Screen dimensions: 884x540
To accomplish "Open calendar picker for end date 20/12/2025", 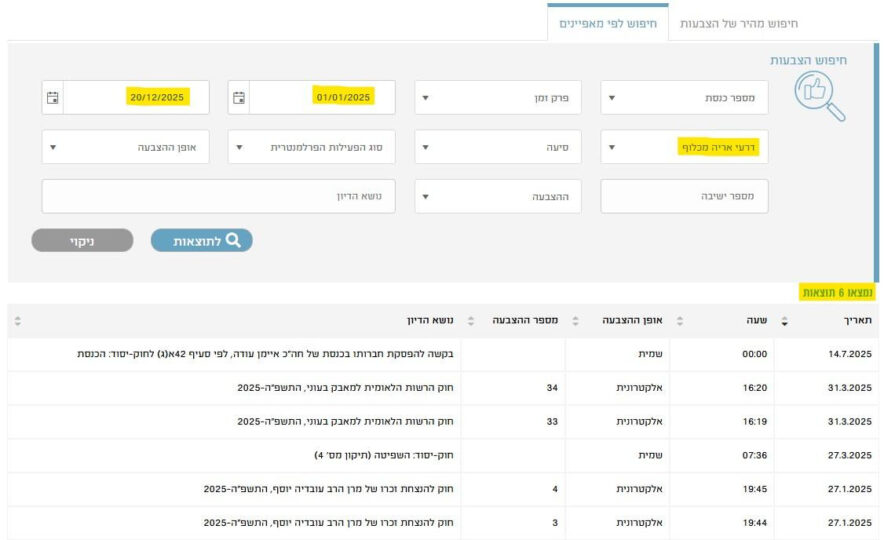I will pyautogui.click(x=53, y=98).
